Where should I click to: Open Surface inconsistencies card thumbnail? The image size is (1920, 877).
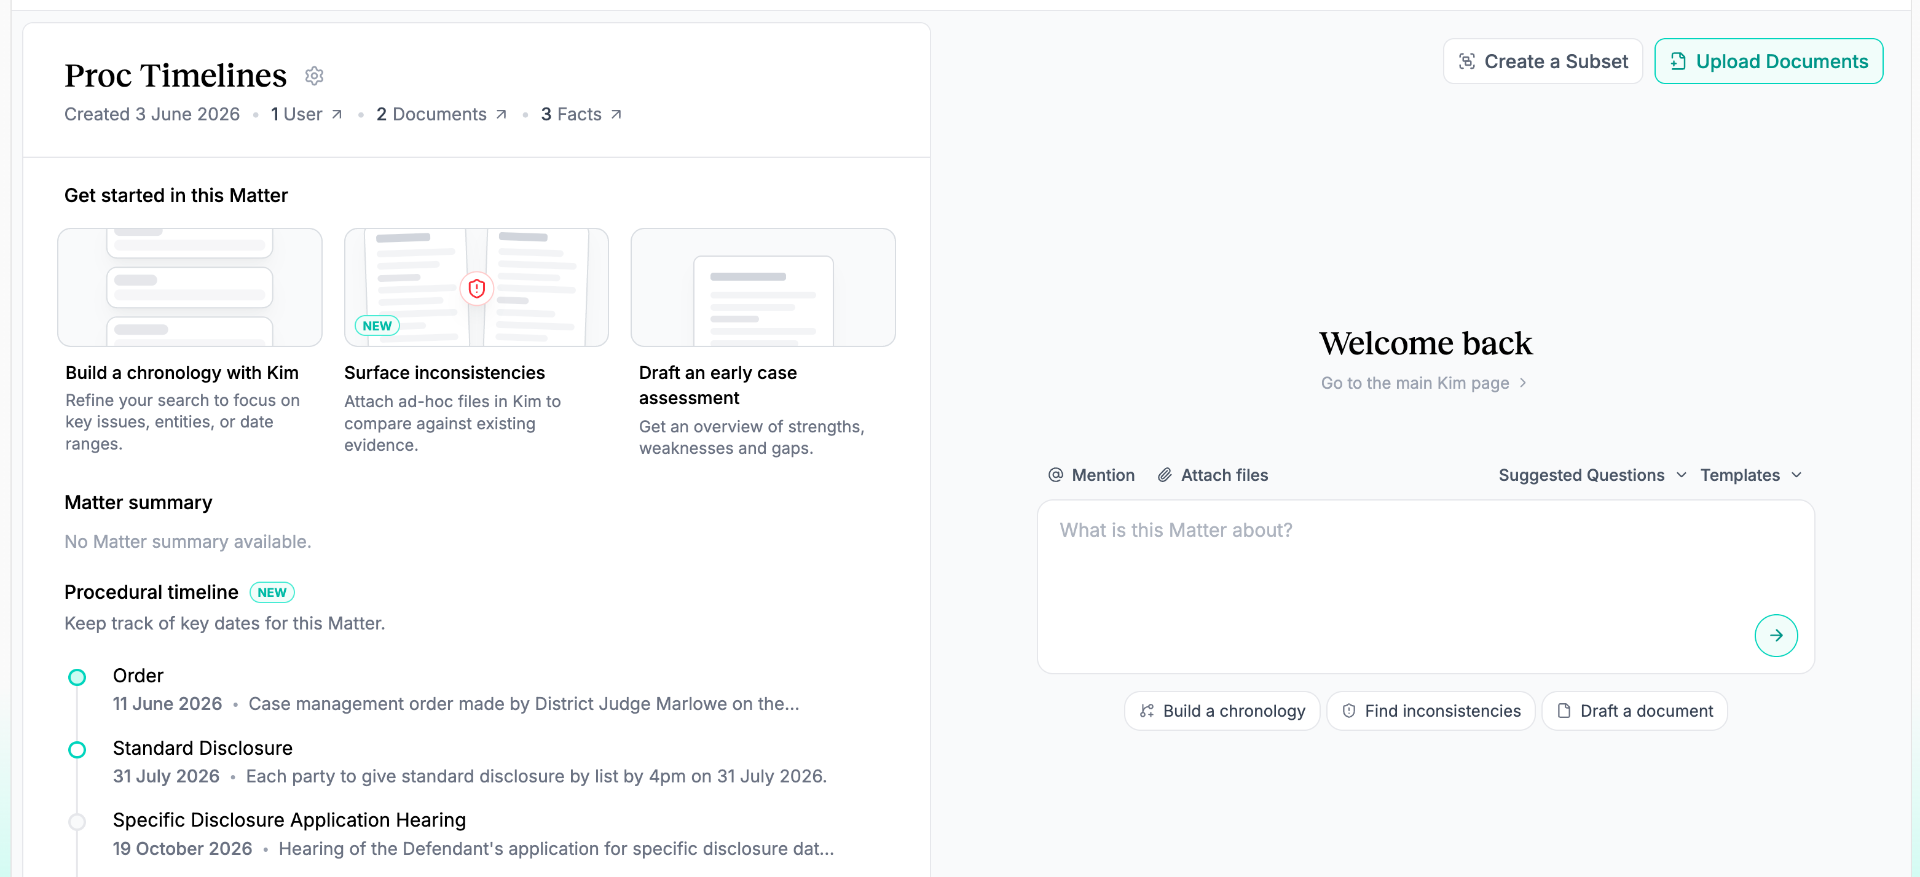tap(476, 287)
